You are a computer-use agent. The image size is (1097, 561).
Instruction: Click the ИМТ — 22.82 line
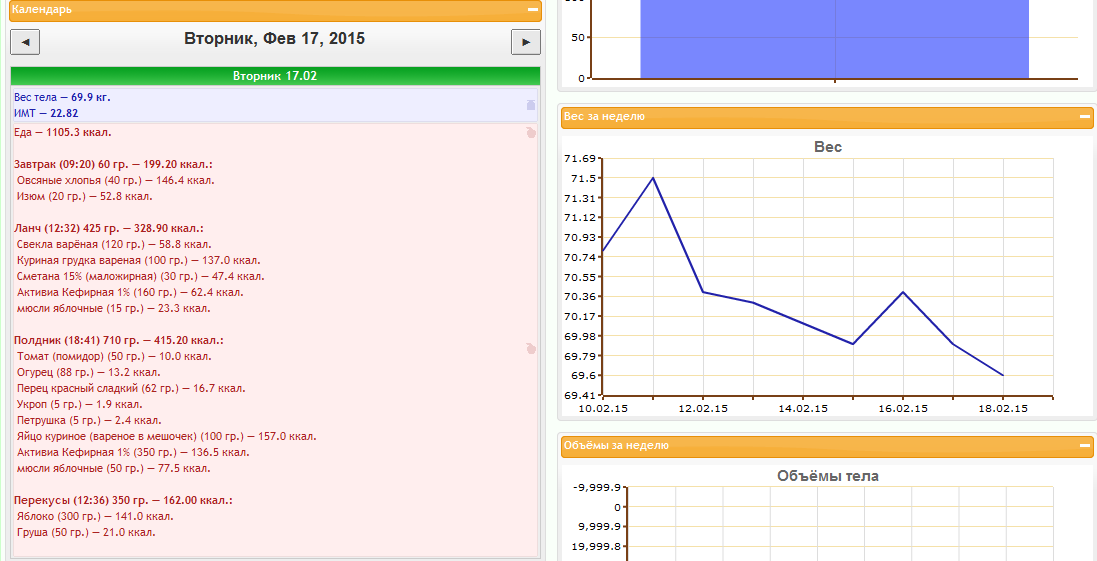46,113
